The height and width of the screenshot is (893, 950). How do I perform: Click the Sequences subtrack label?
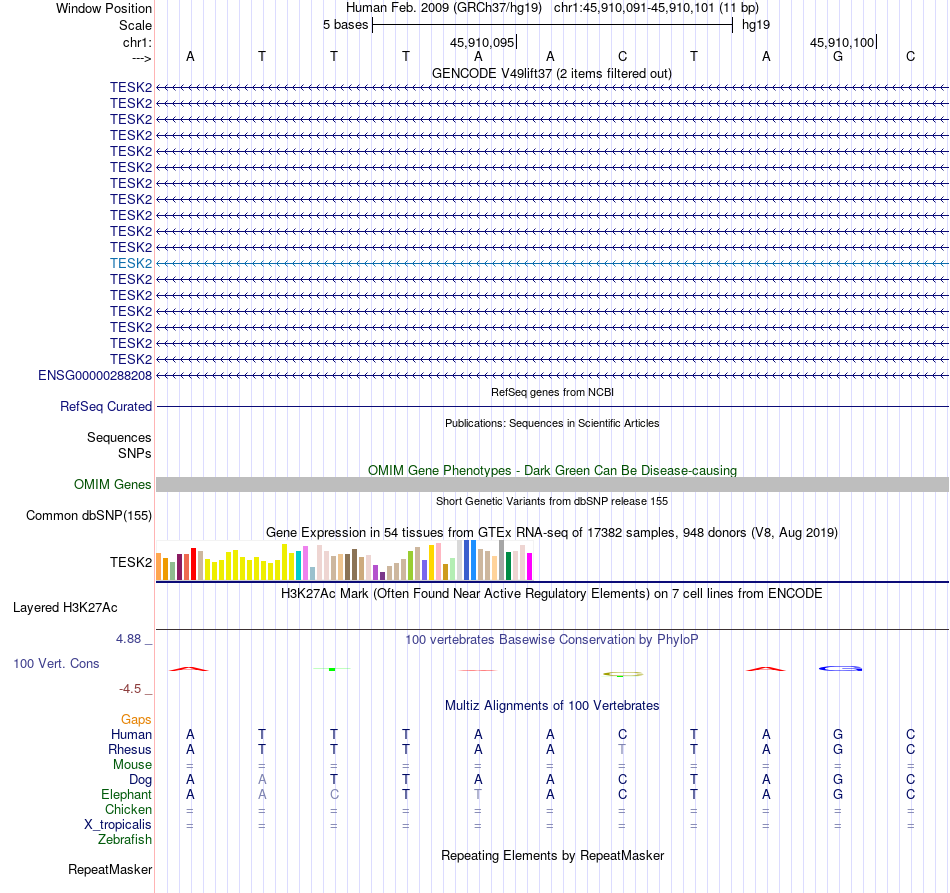119,437
